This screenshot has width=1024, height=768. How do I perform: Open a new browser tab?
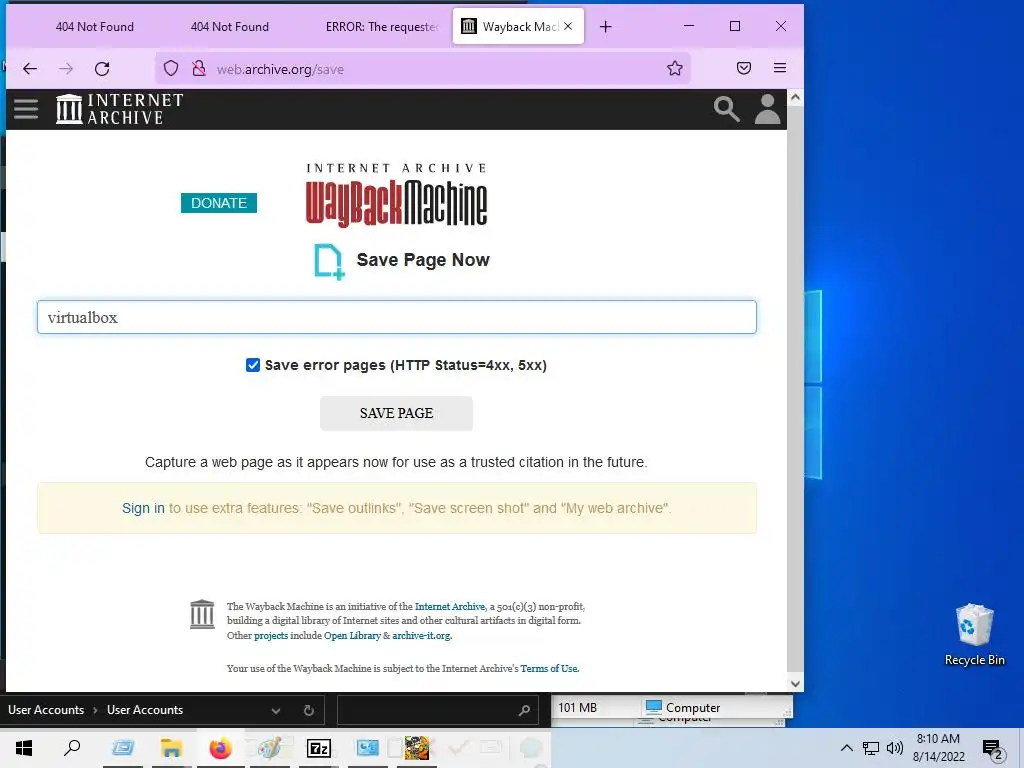605,27
